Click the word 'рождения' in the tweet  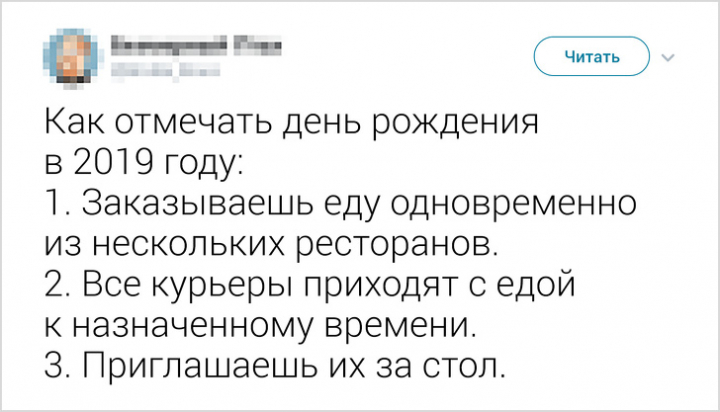[x=456, y=124]
